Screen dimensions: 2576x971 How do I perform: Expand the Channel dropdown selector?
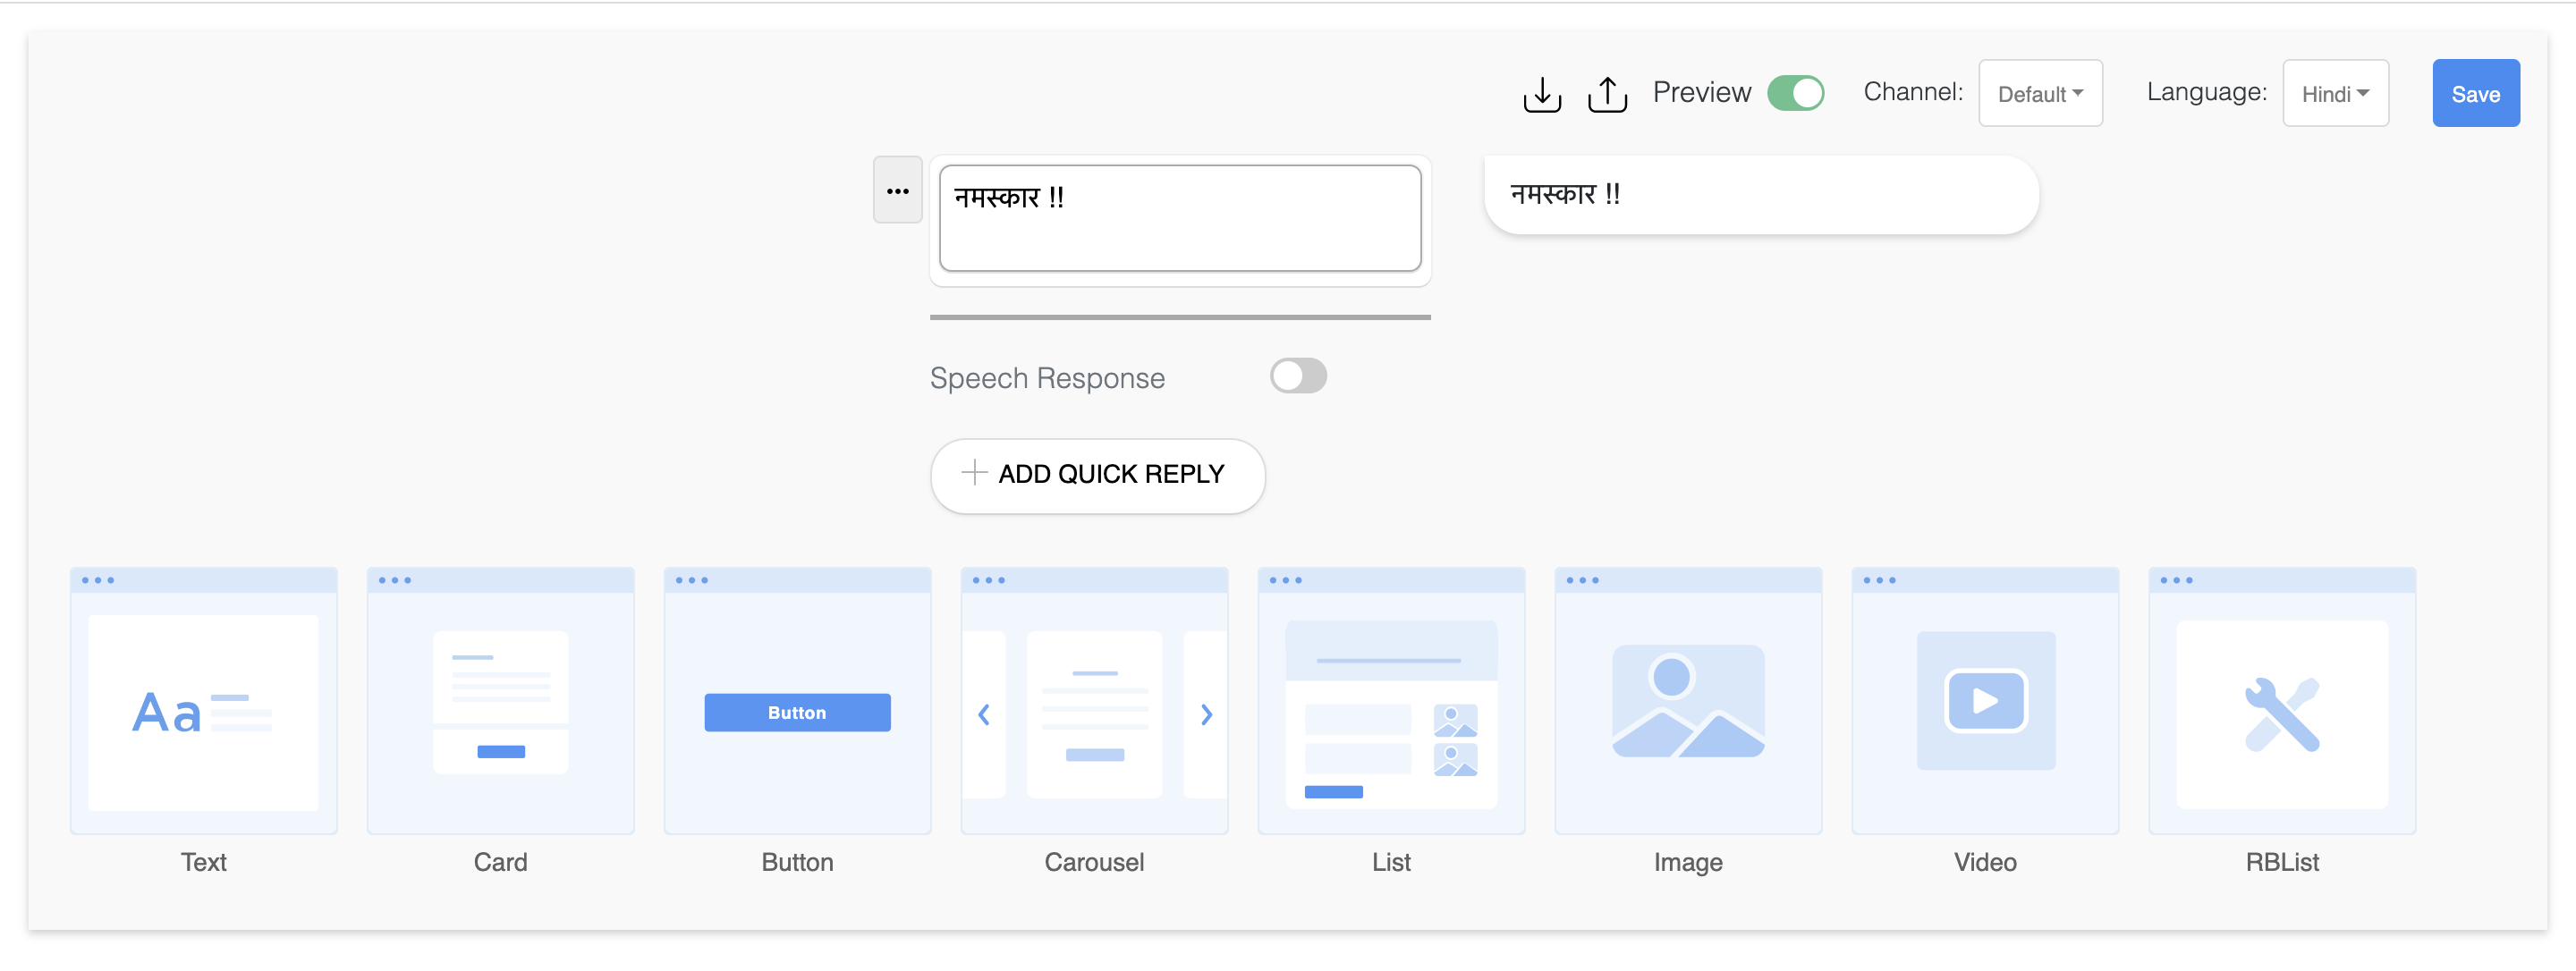(x=2044, y=94)
